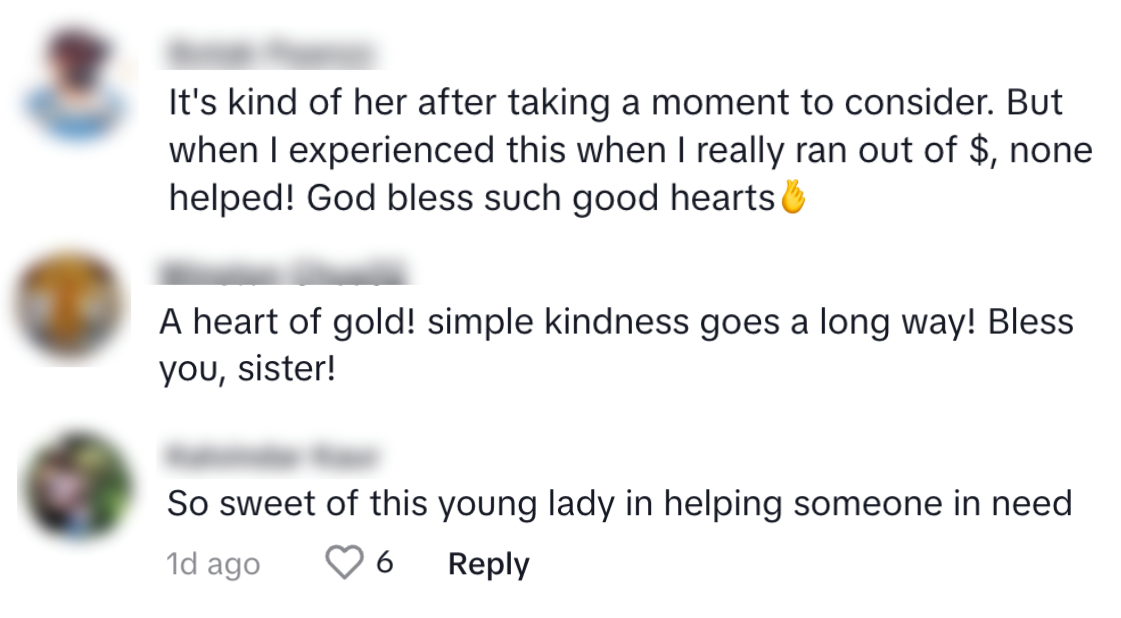Click avatar beside "A heart of gold!" comment
The width and height of the screenshot is (1121, 618).
click(x=70, y=304)
